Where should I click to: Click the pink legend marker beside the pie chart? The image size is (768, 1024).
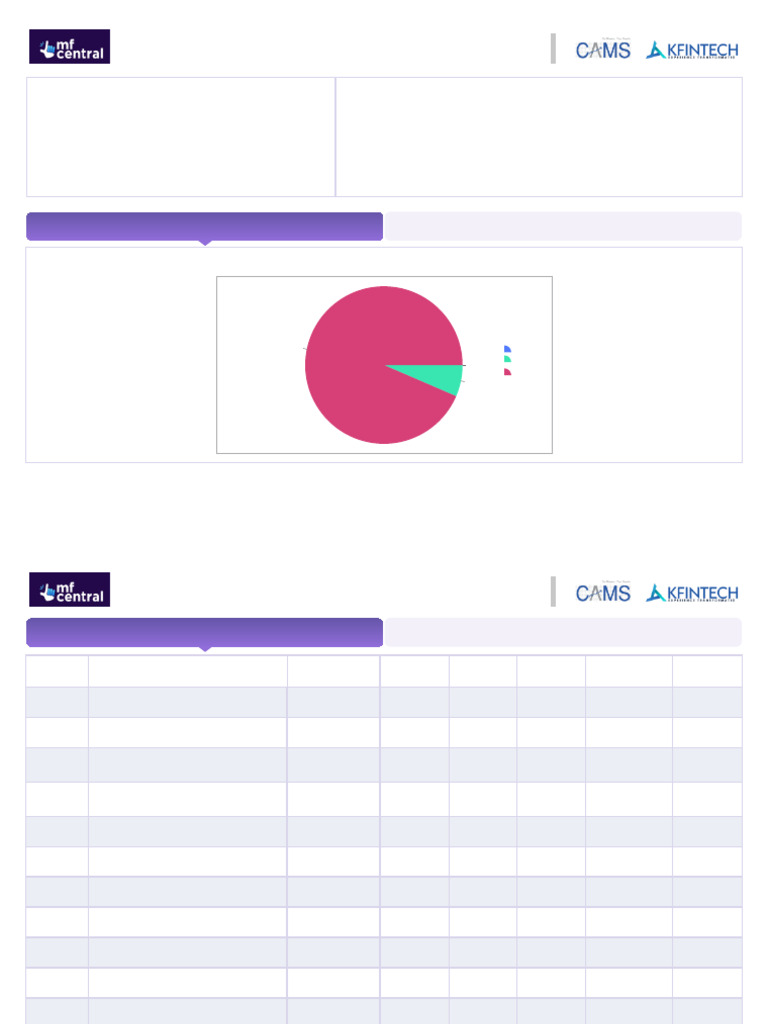507,371
